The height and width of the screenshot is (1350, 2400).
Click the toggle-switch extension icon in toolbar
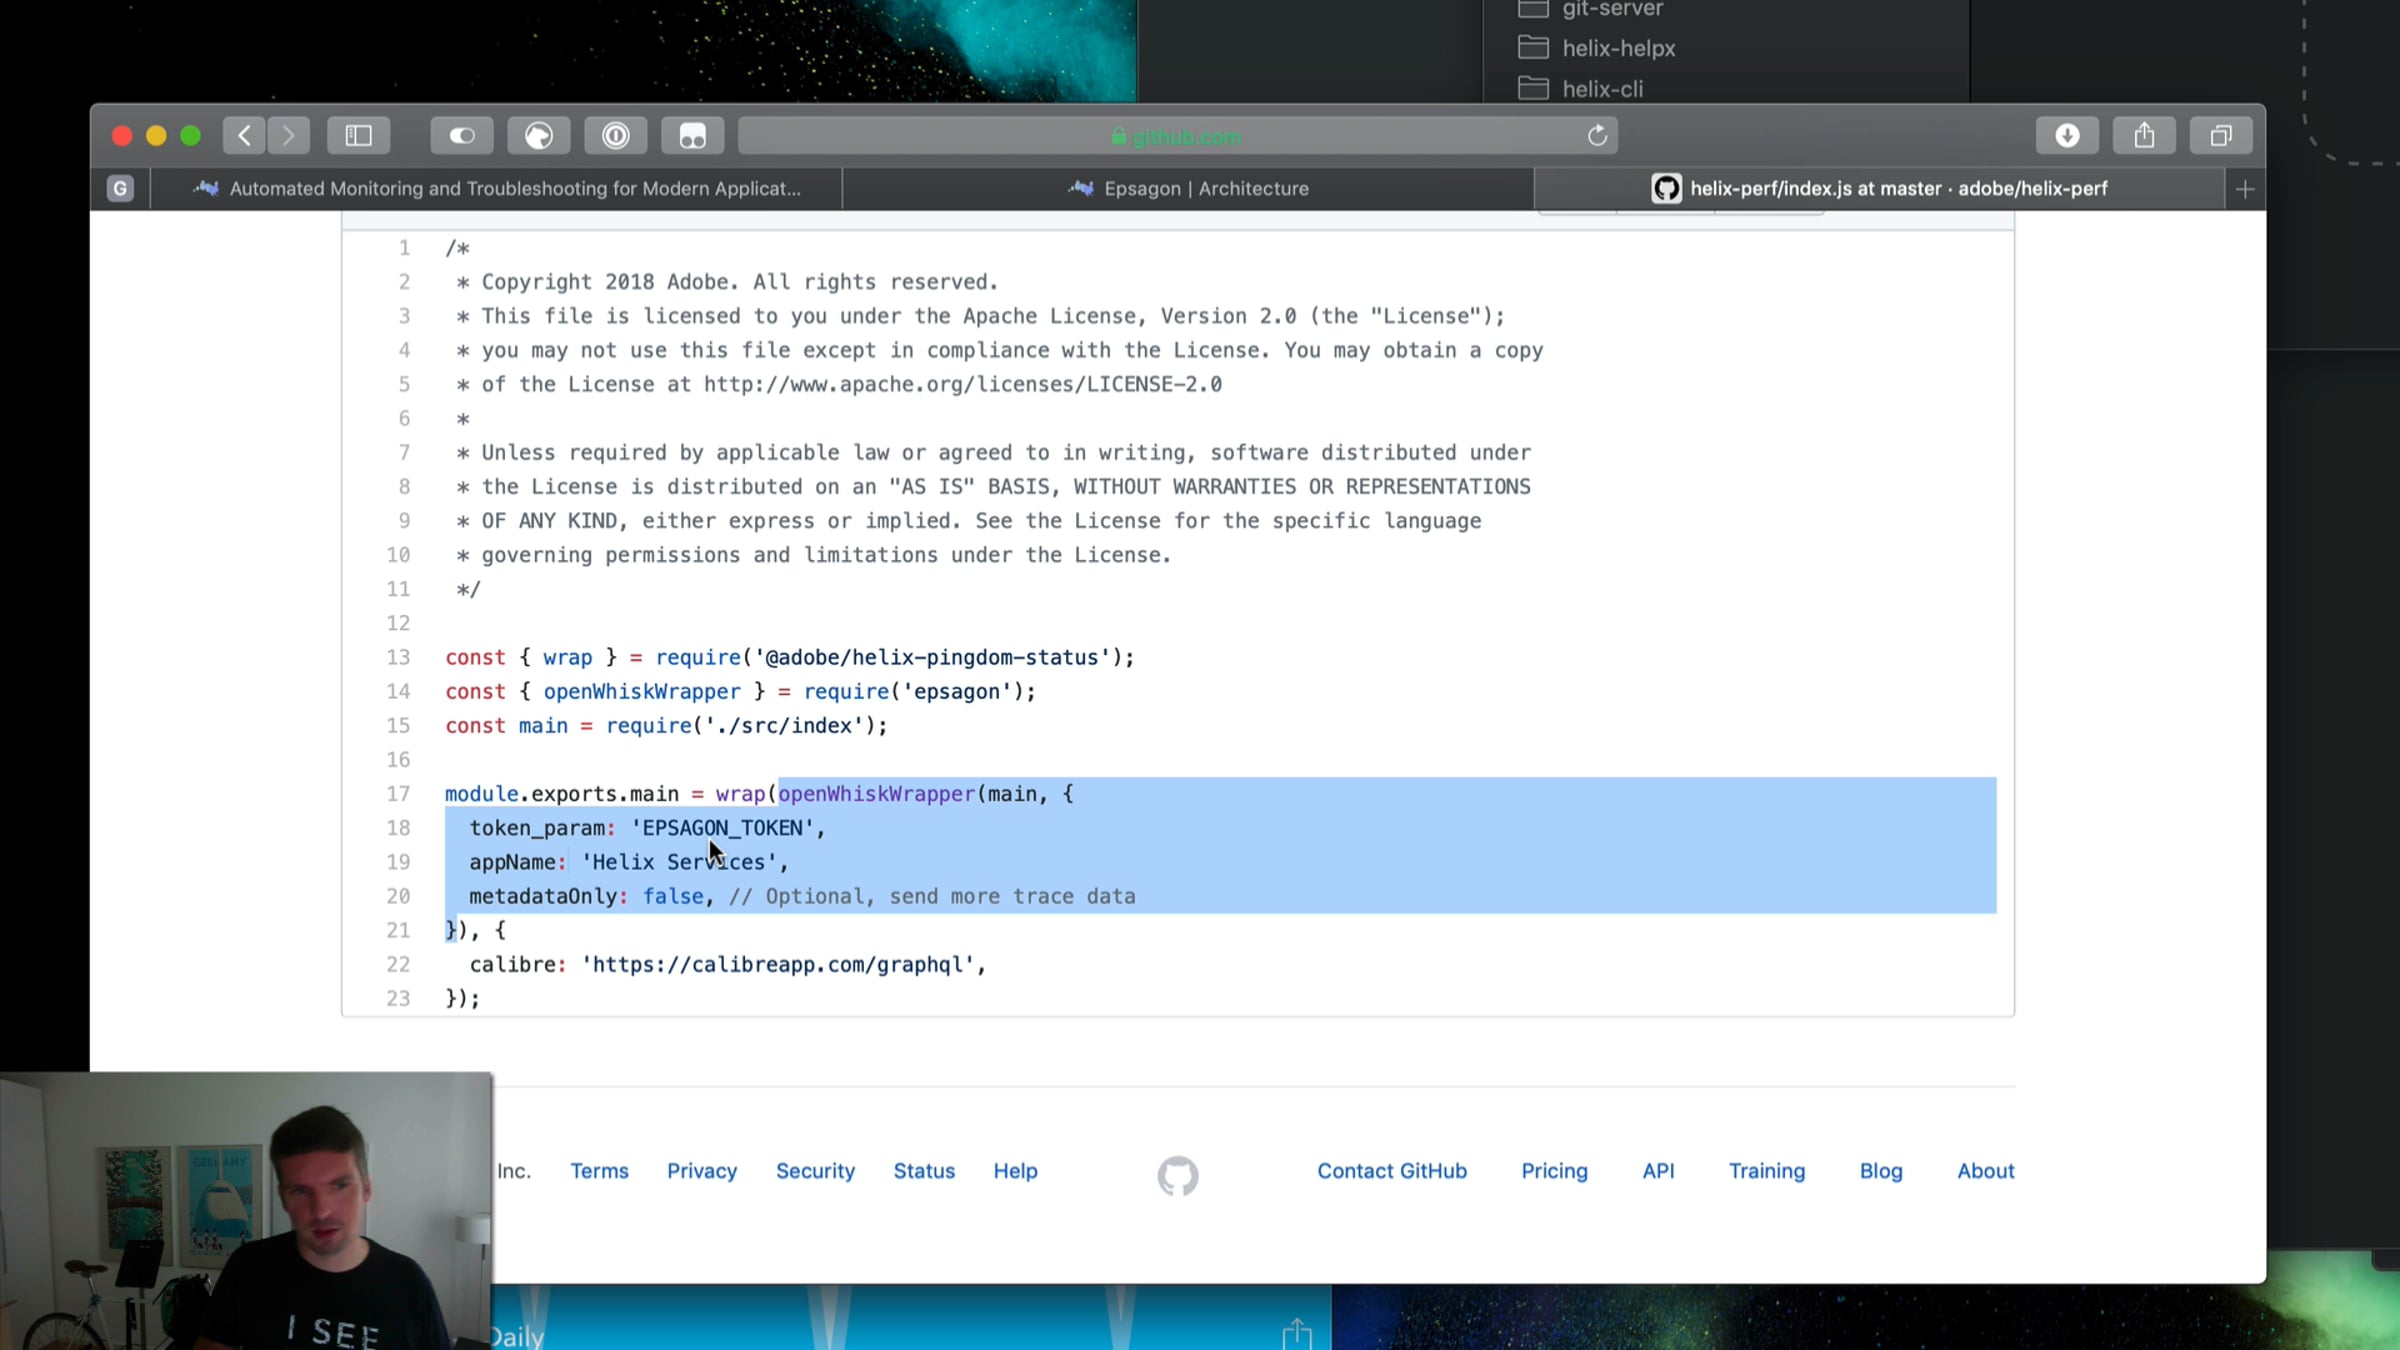coord(462,135)
